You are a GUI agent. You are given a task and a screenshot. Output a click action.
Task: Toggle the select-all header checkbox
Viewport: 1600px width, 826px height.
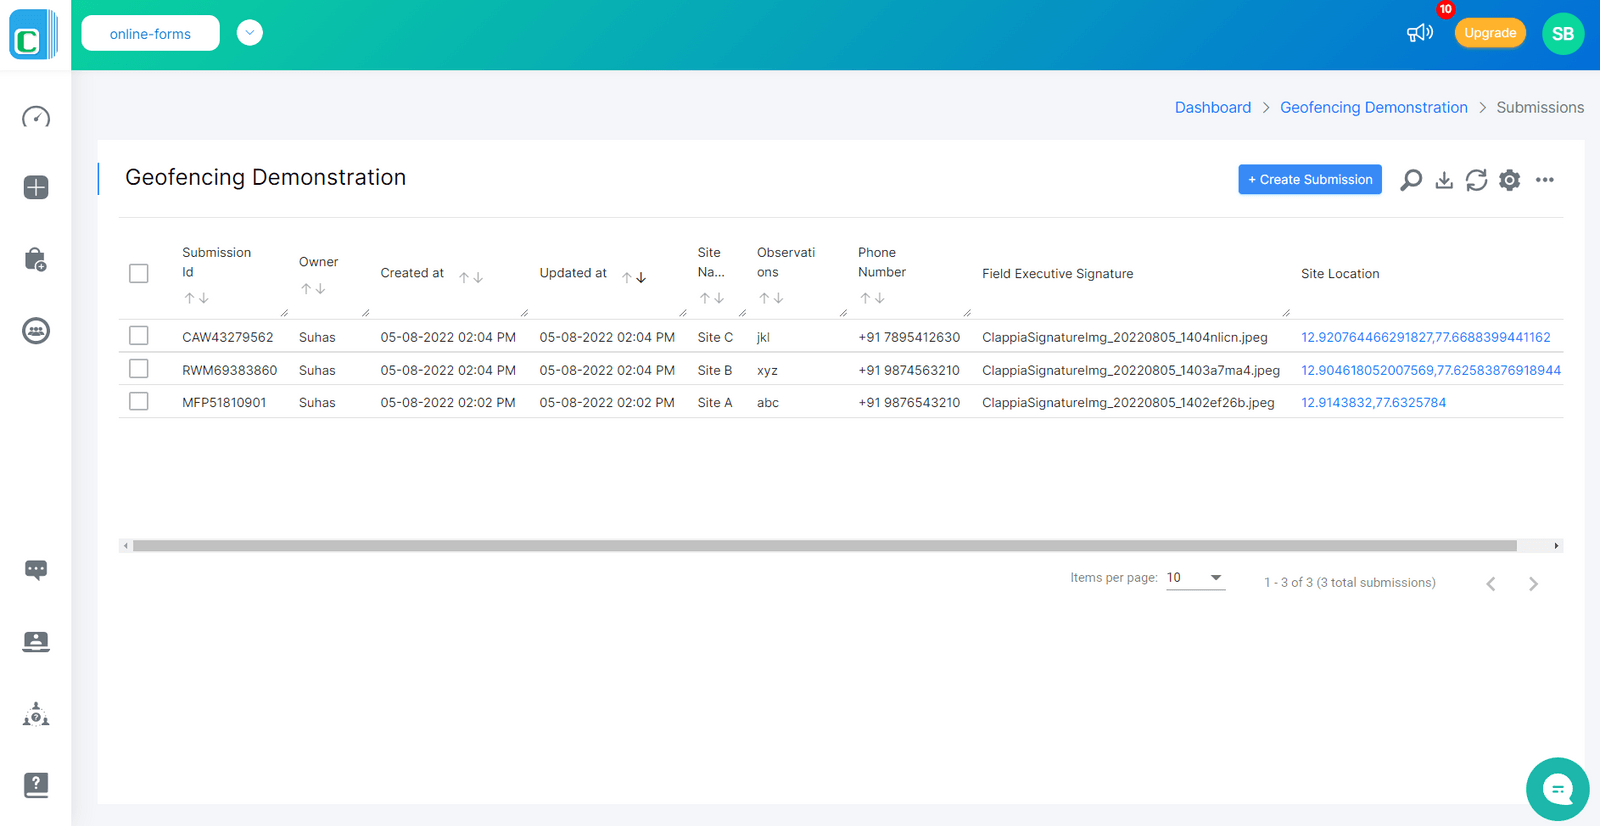tap(139, 273)
